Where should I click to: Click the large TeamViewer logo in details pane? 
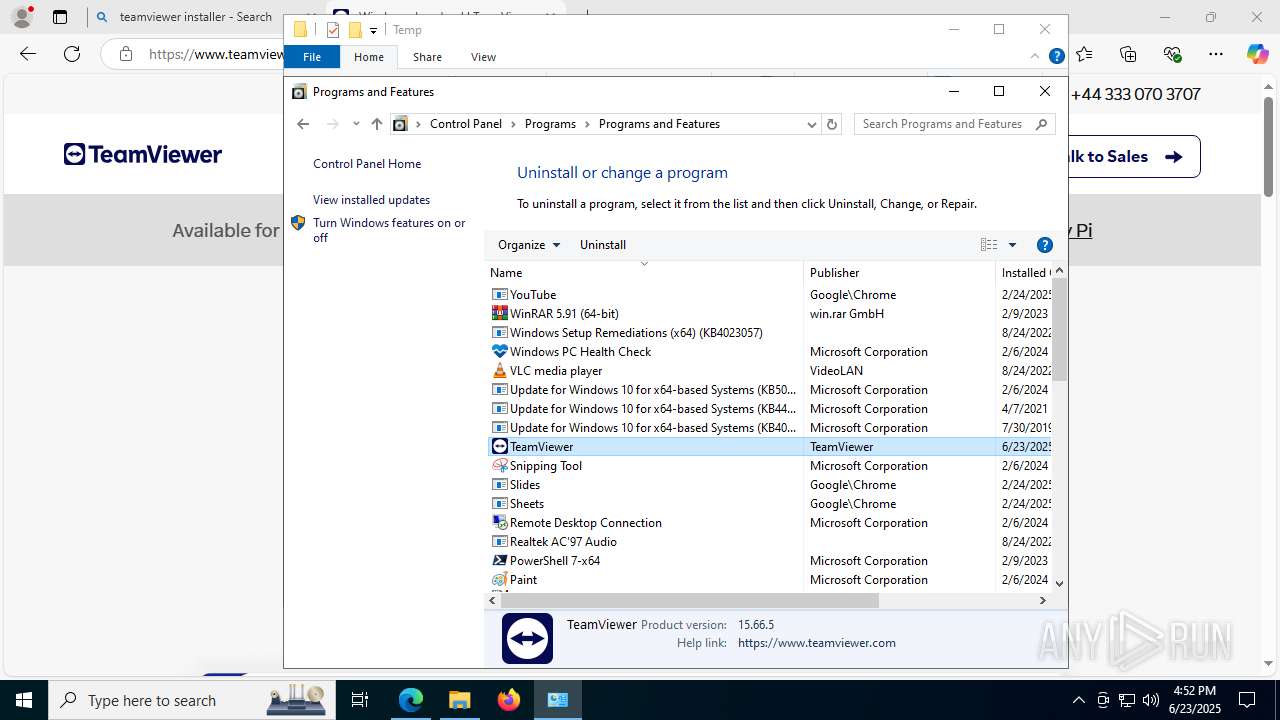pyautogui.click(x=527, y=638)
